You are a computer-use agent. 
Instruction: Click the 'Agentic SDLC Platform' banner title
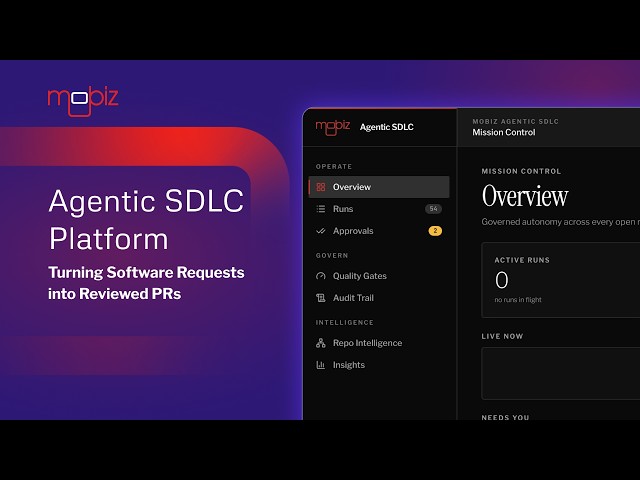coord(146,220)
